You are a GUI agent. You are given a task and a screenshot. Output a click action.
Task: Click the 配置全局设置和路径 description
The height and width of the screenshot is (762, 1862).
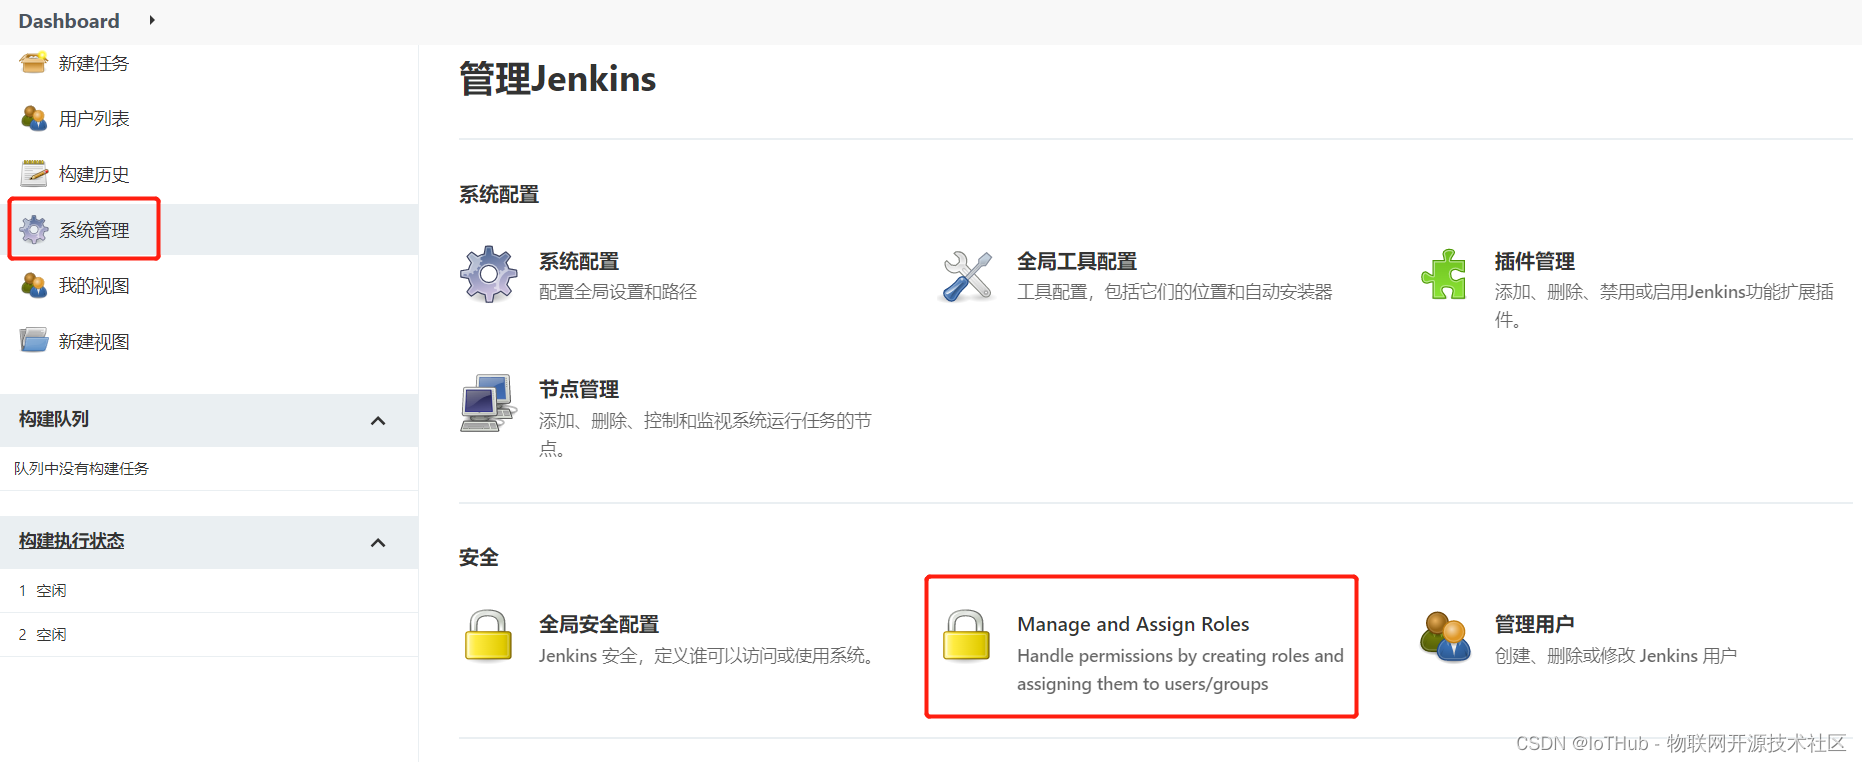tap(618, 292)
